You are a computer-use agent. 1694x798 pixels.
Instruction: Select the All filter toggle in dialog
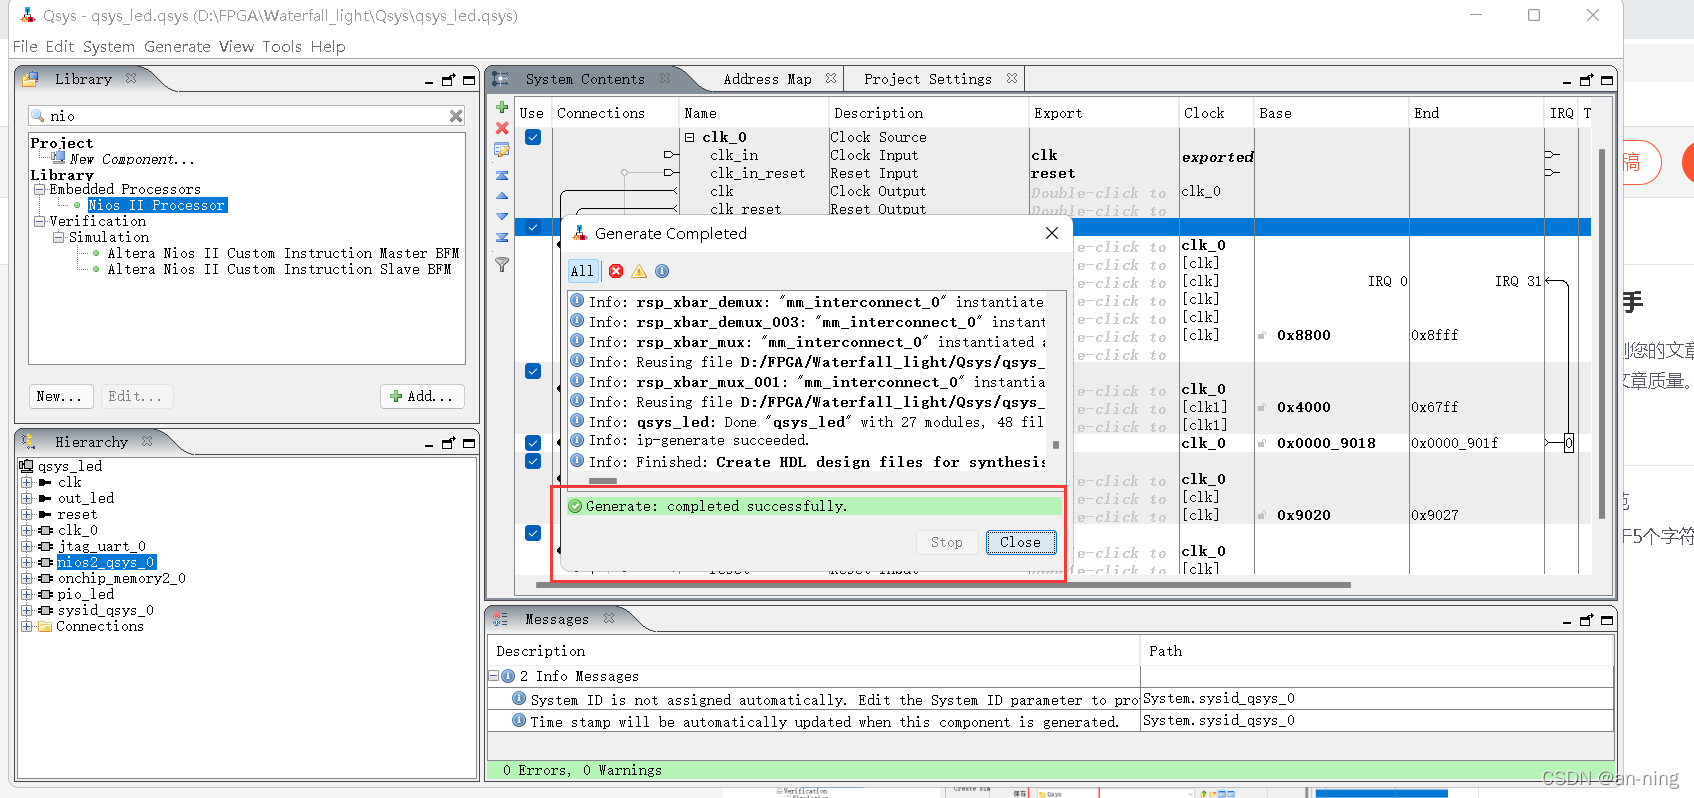[x=583, y=271]
